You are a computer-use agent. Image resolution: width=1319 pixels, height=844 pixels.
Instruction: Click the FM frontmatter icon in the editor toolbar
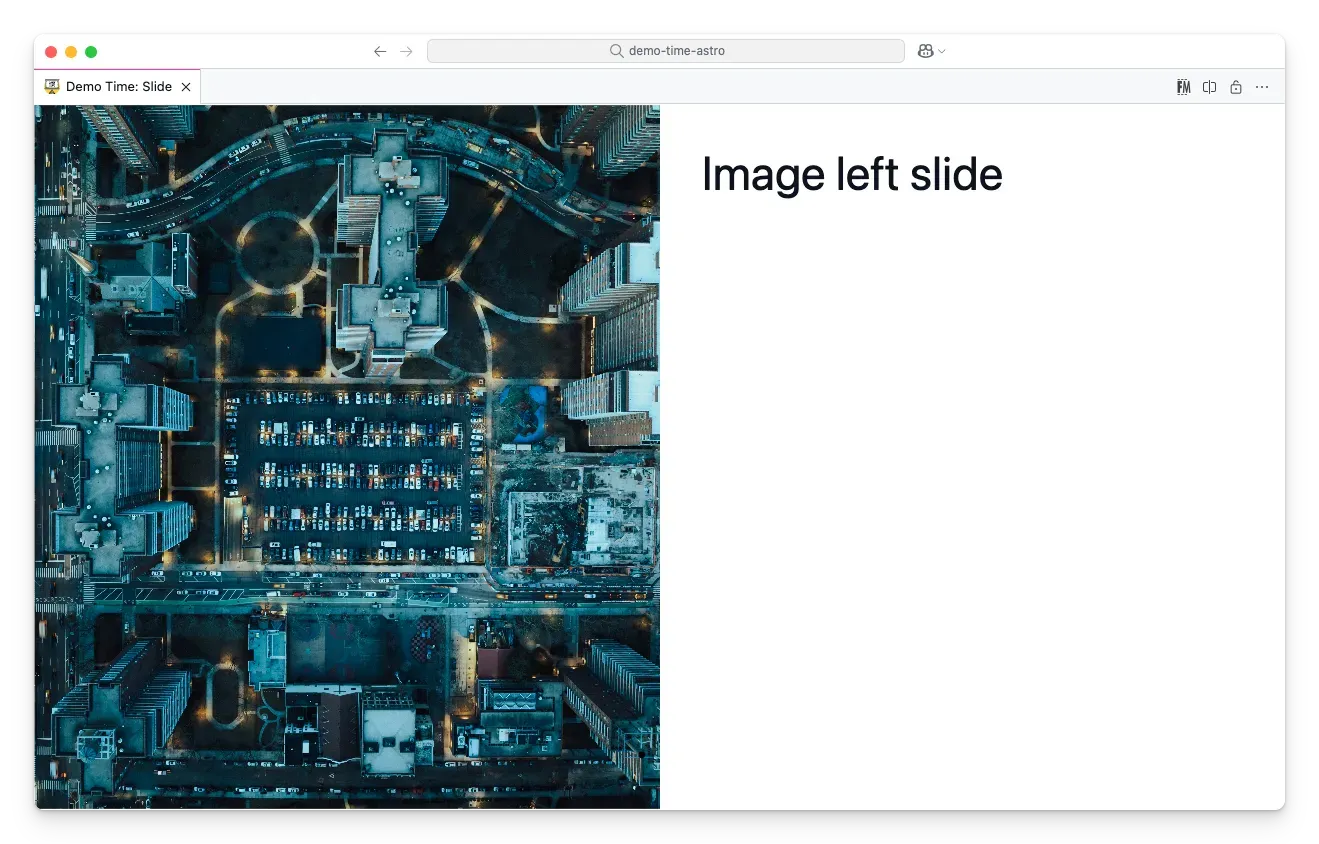pos(1183,87)
